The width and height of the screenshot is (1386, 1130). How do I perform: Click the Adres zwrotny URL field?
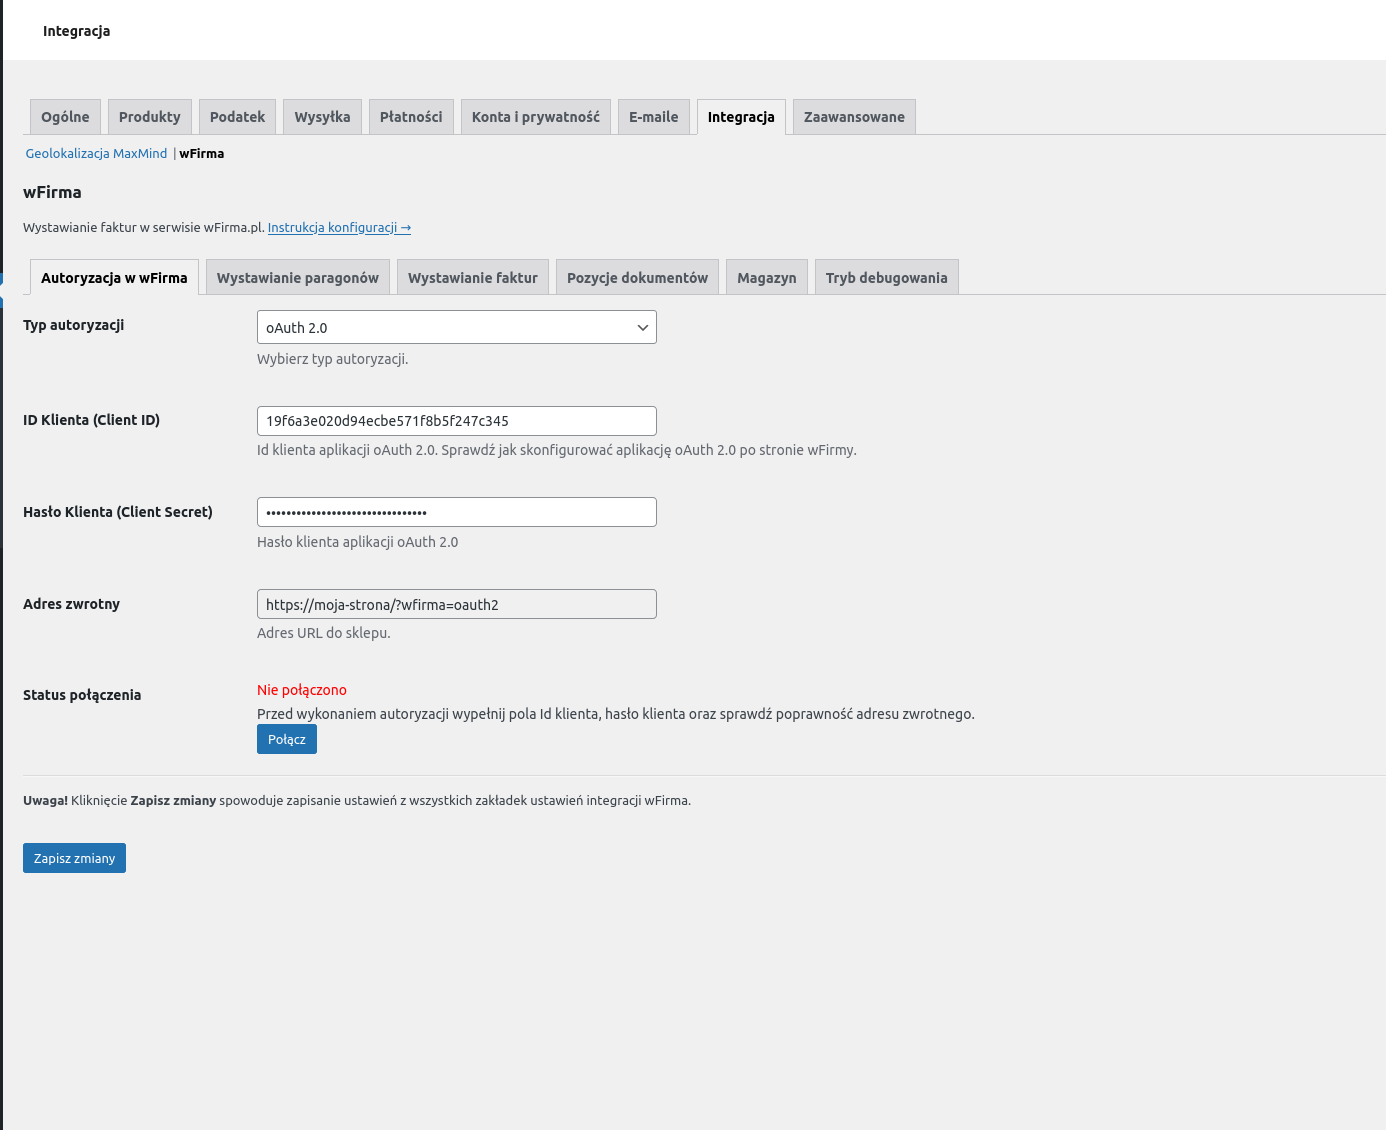tap(457, 604)
